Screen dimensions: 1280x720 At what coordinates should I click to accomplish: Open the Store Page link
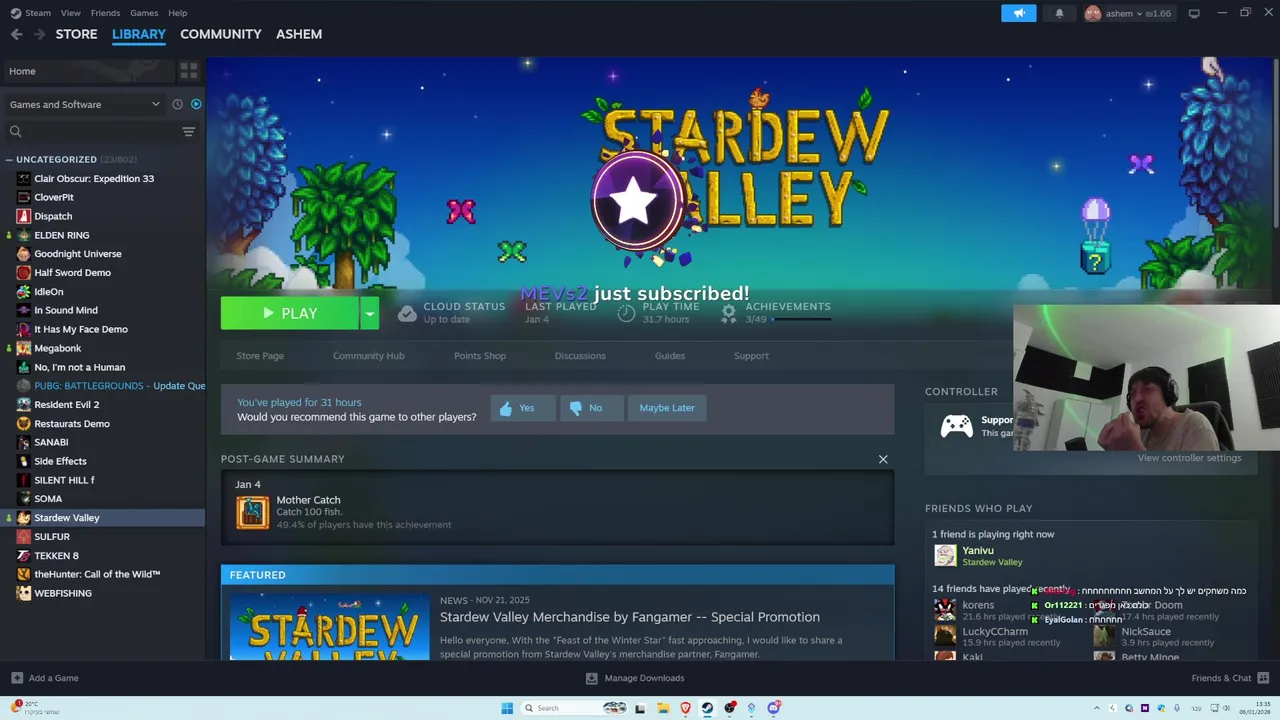tap(260, 356)
